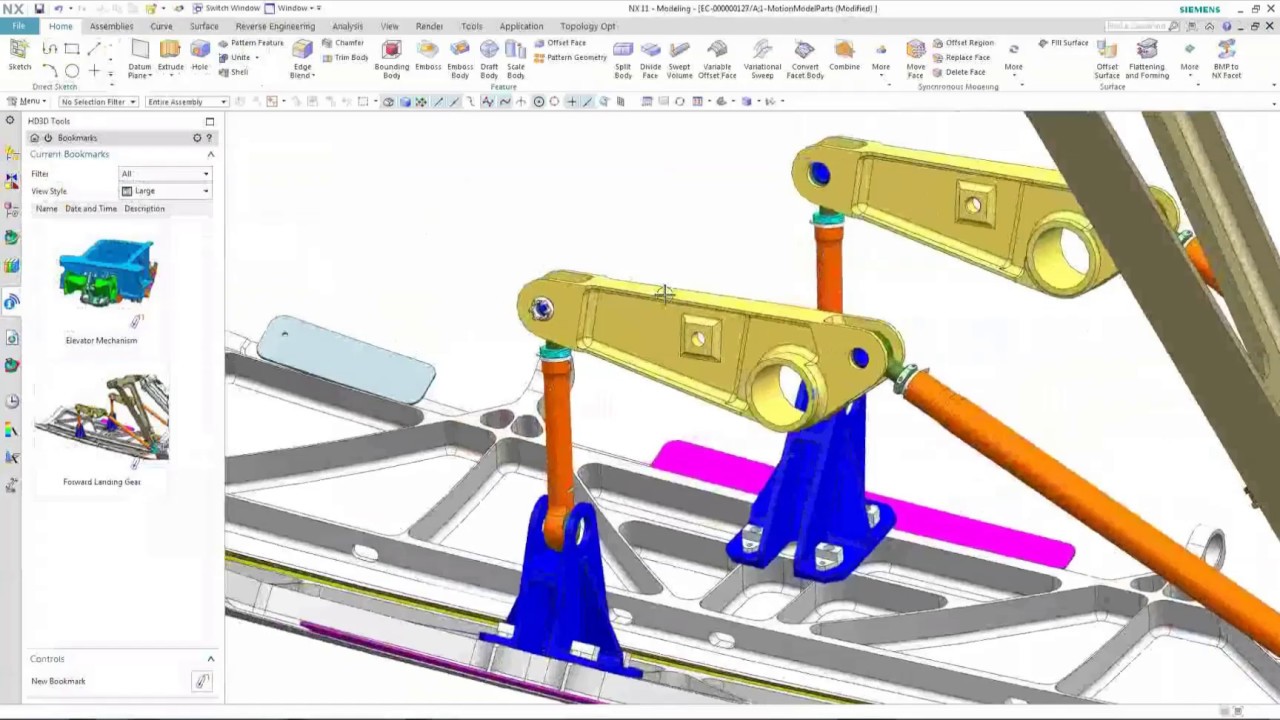Image resolution: width=1280 pixels, height=720 pixels.
Task: Click Delete Face
Action: pos(959,72)
